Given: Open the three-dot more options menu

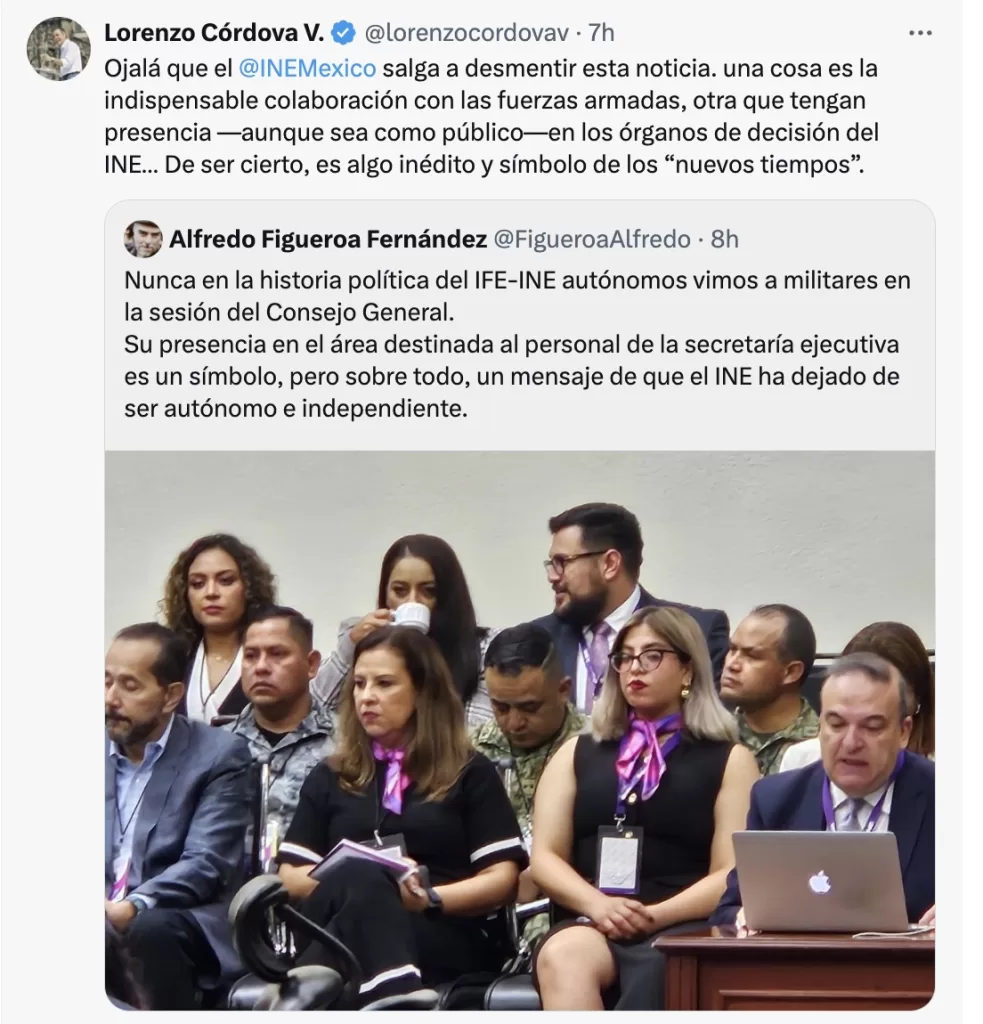Looking at the screenshot, I should [x=920, y=33].
